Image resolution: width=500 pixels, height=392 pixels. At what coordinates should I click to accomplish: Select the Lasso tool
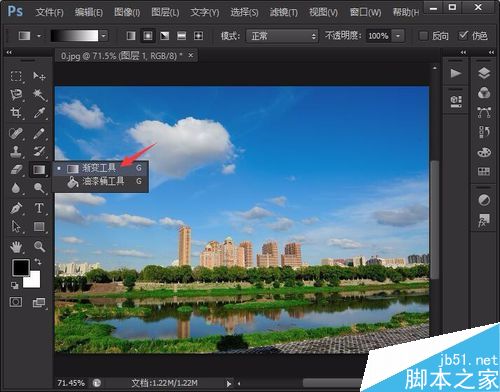(16, 95)
